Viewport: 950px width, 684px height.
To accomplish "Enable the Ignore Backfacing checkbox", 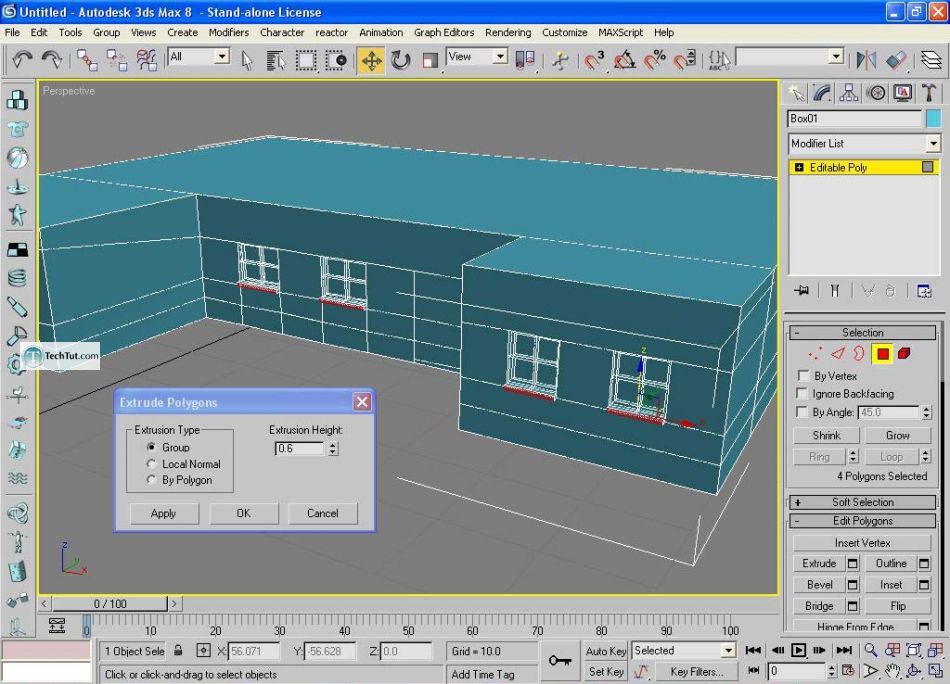I will [802, 393].
